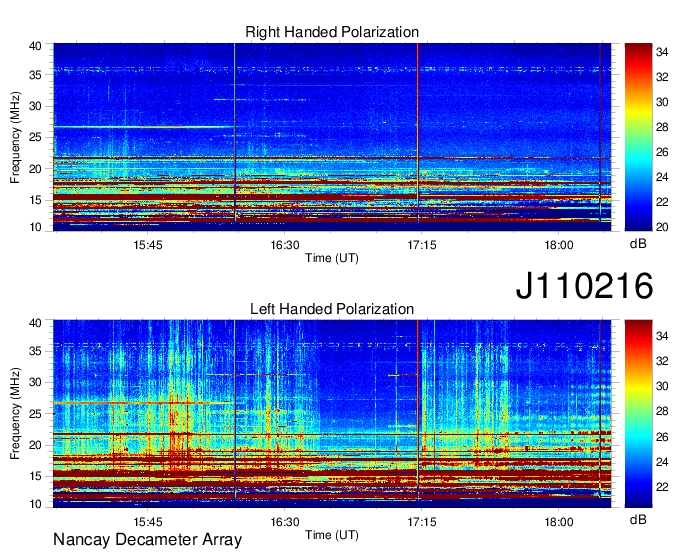Click the 35 MHz tick label of right-handed plot

point(35,75)
